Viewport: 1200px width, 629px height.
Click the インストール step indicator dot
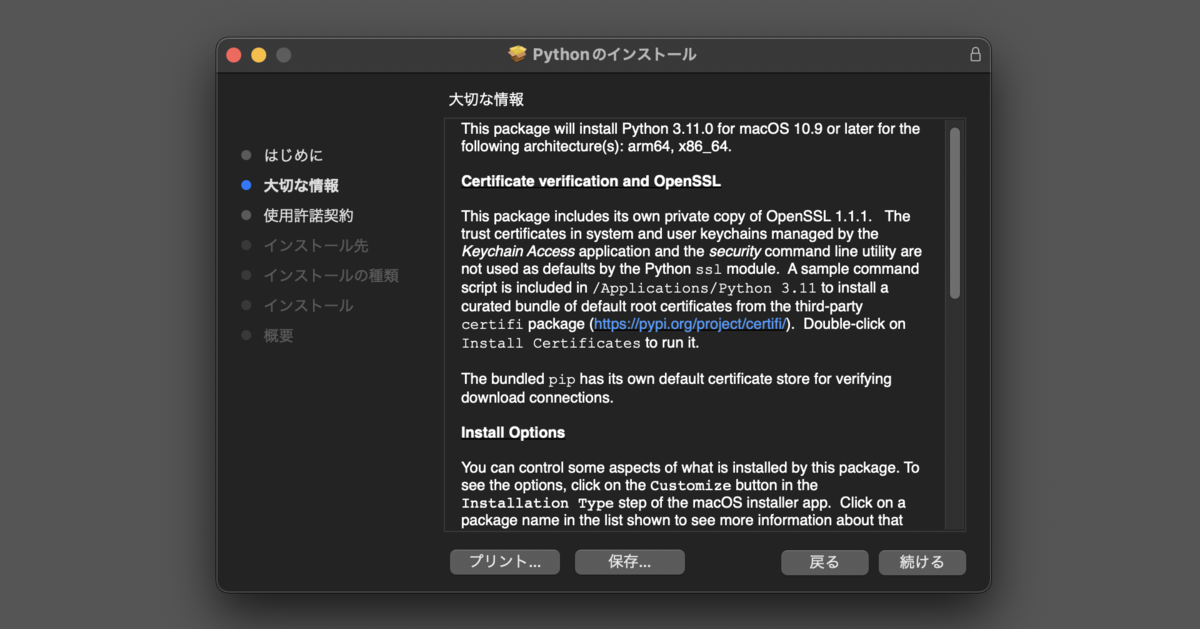[x=245, y=305]
